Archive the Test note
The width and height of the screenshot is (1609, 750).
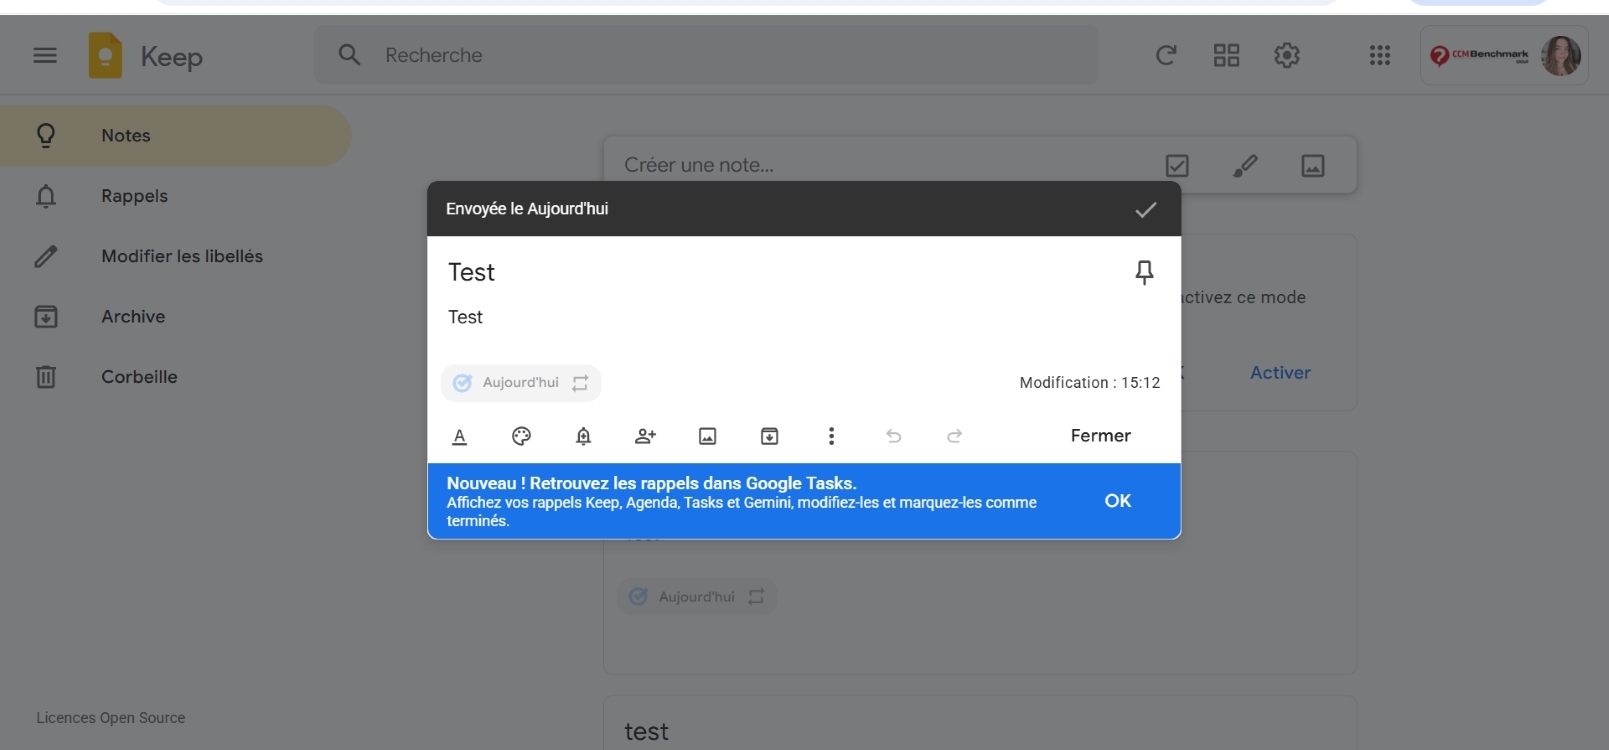[x=769, y=436]
